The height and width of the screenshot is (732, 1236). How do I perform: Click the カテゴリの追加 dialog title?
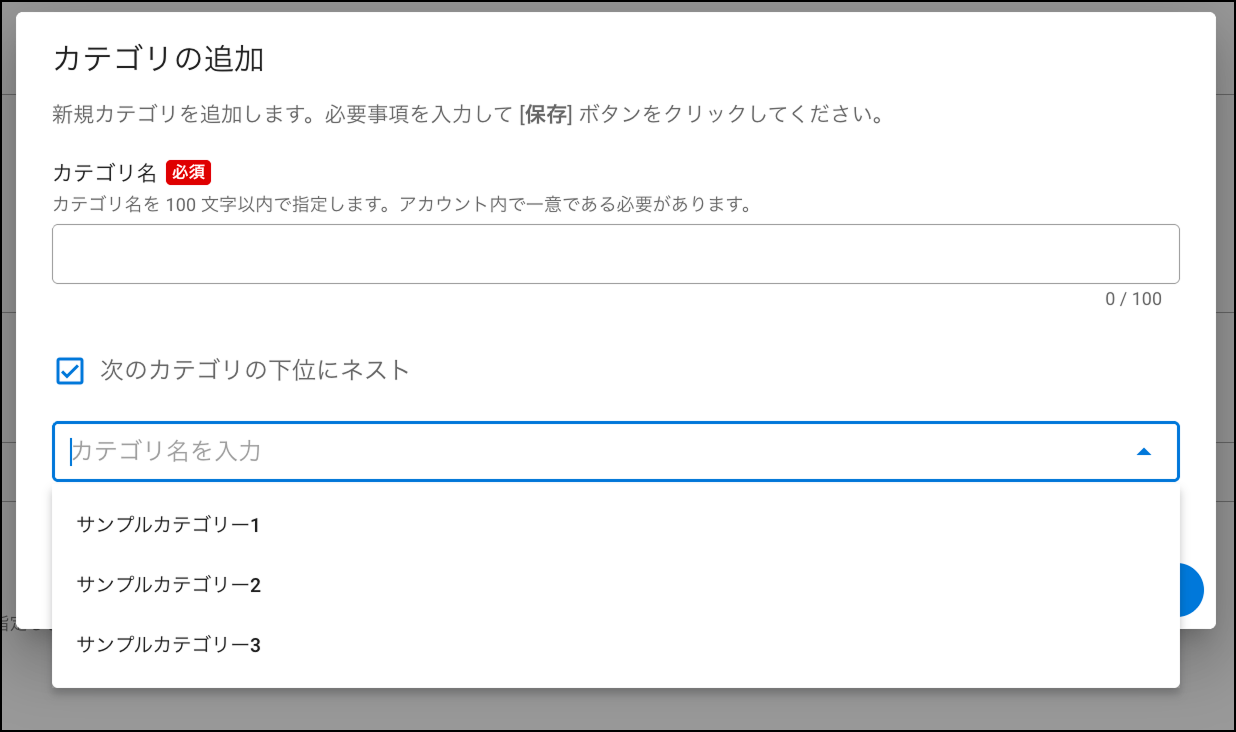[158, 59]
